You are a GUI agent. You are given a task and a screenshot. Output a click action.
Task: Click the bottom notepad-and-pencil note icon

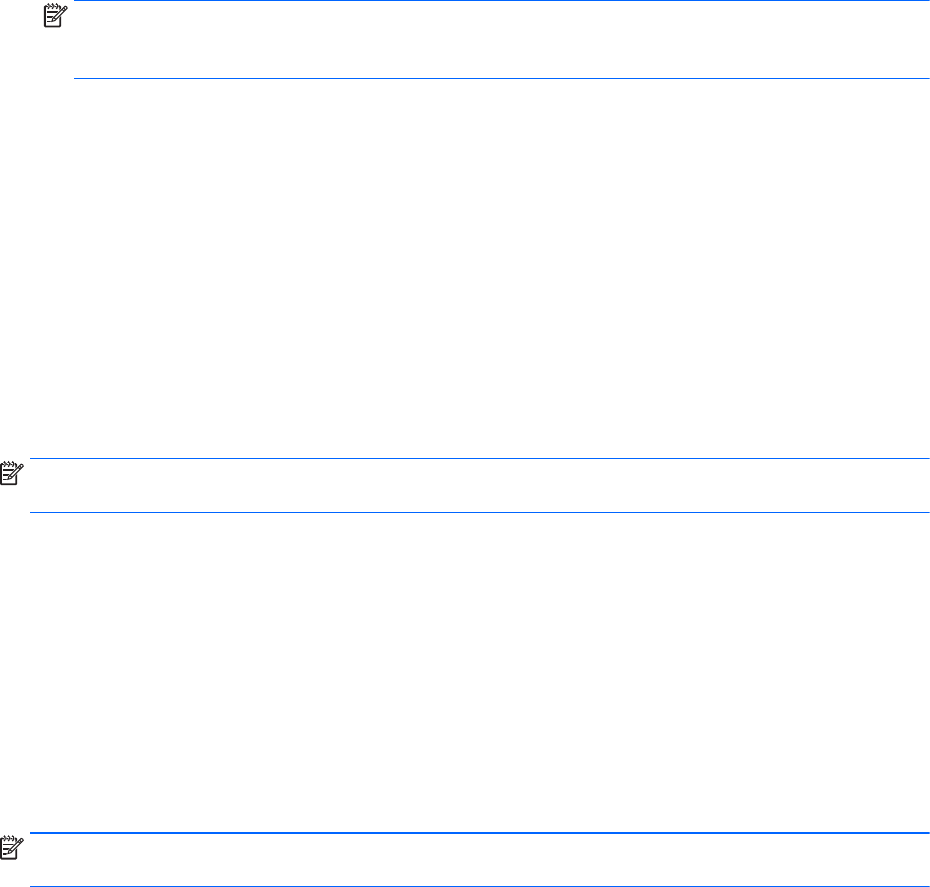click(x=11, y=848)
